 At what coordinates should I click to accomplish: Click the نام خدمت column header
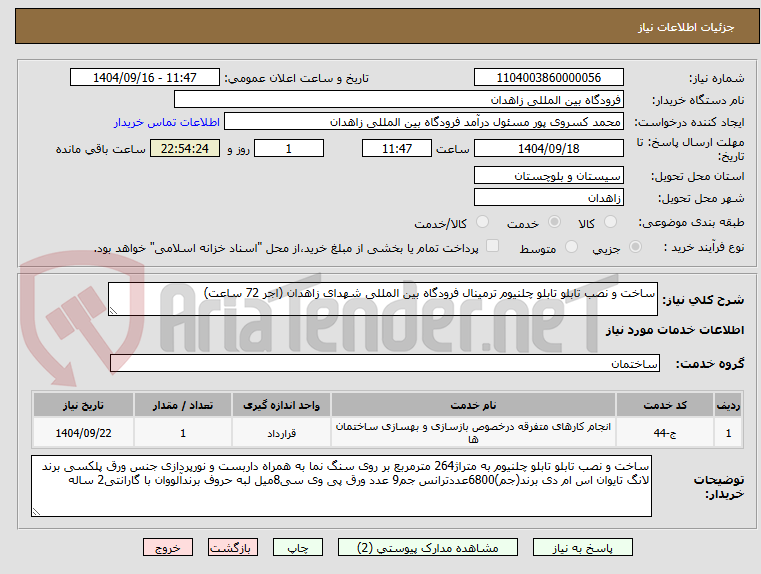[x=473, y=405]
